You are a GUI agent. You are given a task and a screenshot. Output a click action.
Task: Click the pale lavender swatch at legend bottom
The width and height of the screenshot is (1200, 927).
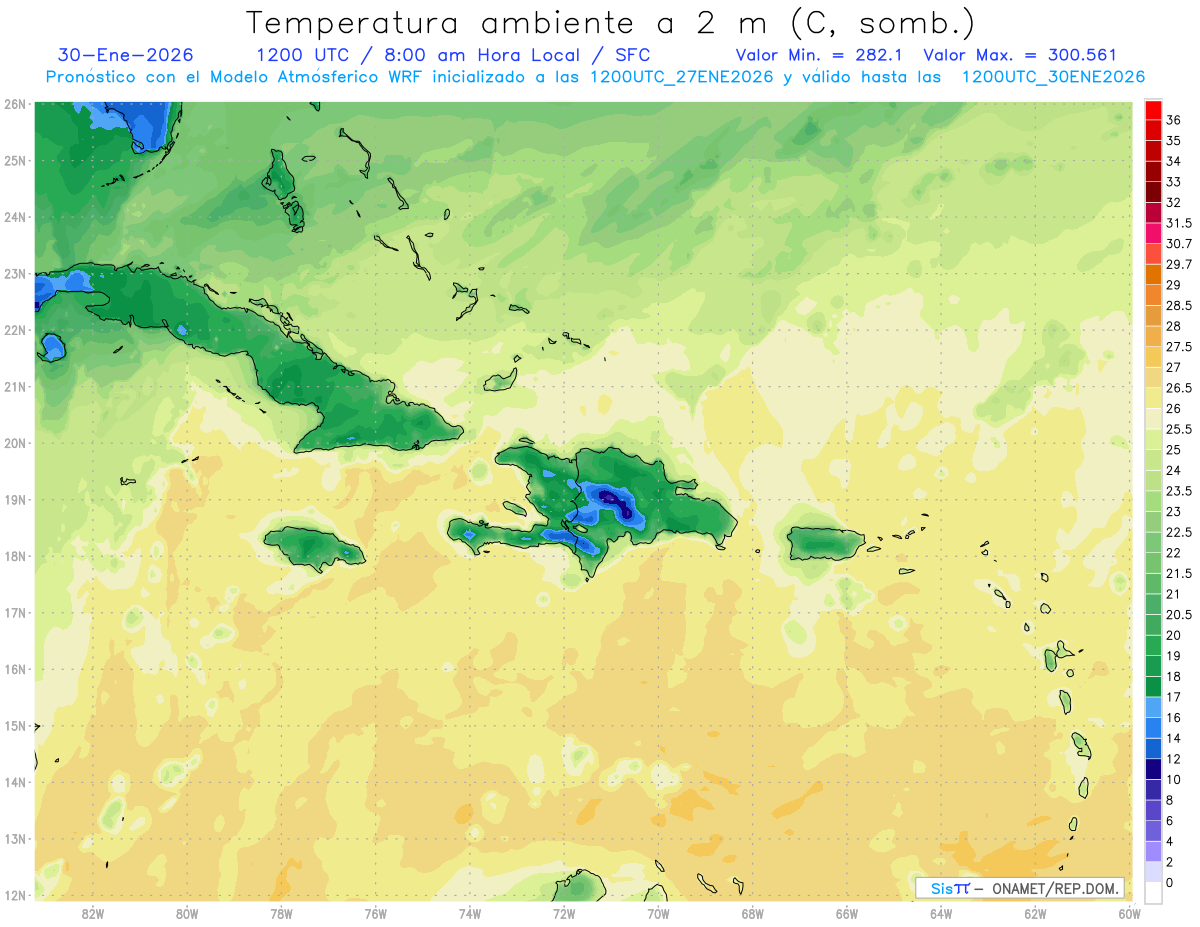pyautogui.click(x=1153, y=871)
